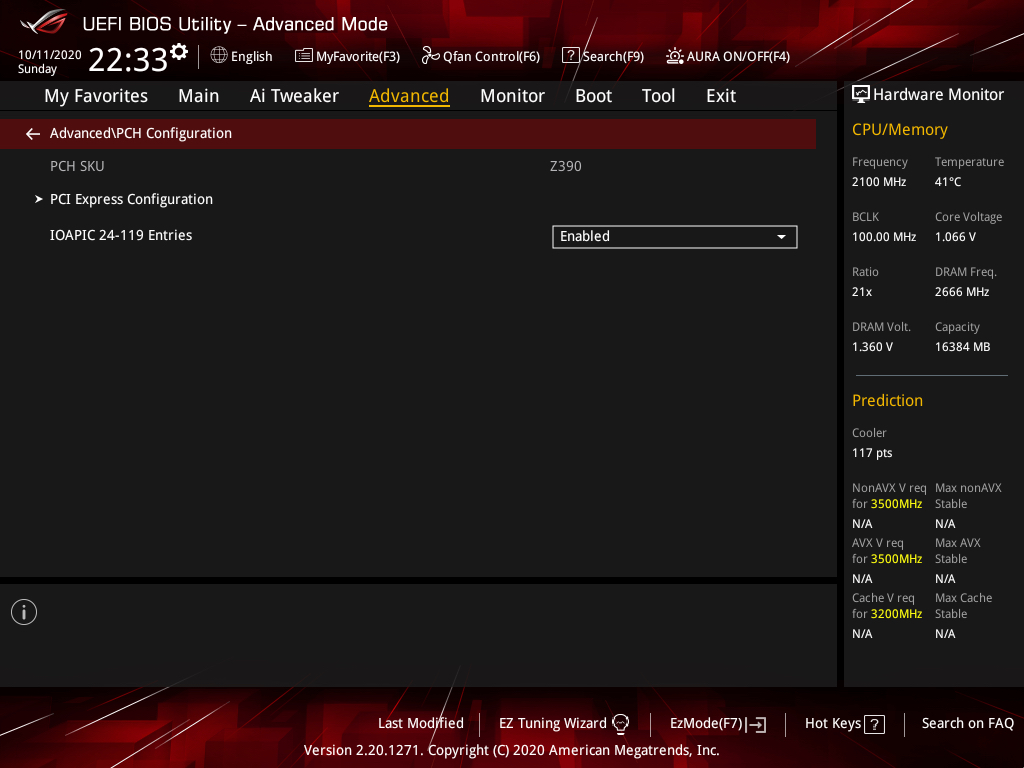Click the globe language icon
This screenshot has width=1024, height=768.
click(219, 56)
